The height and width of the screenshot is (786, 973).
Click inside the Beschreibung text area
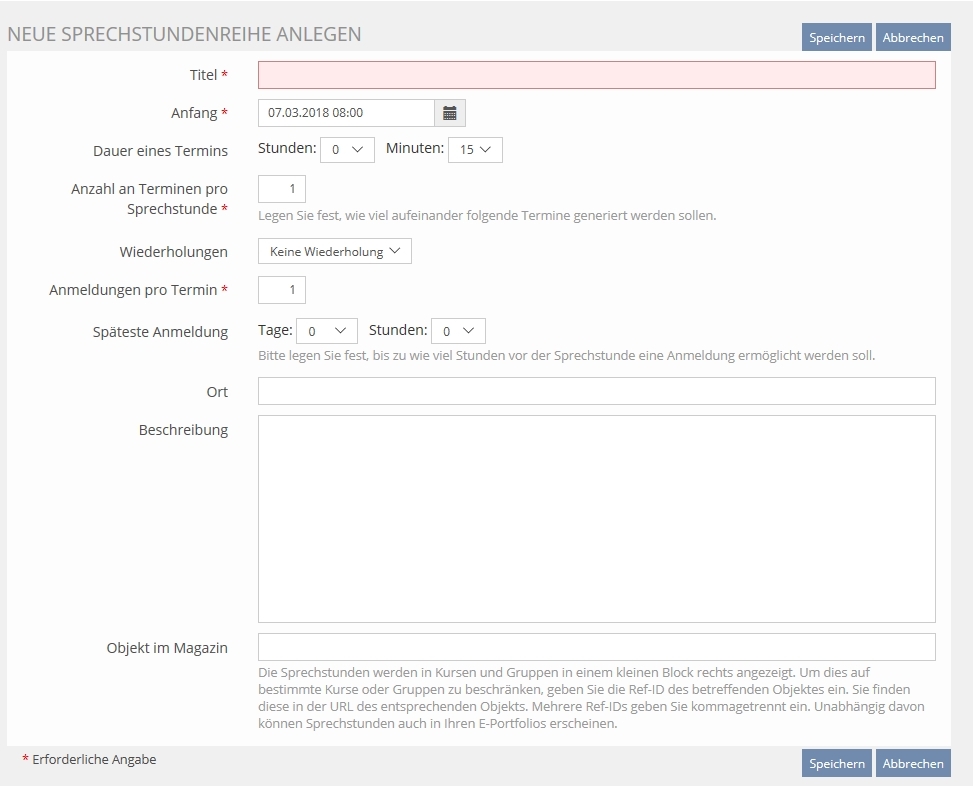click(x=596, y=518)
